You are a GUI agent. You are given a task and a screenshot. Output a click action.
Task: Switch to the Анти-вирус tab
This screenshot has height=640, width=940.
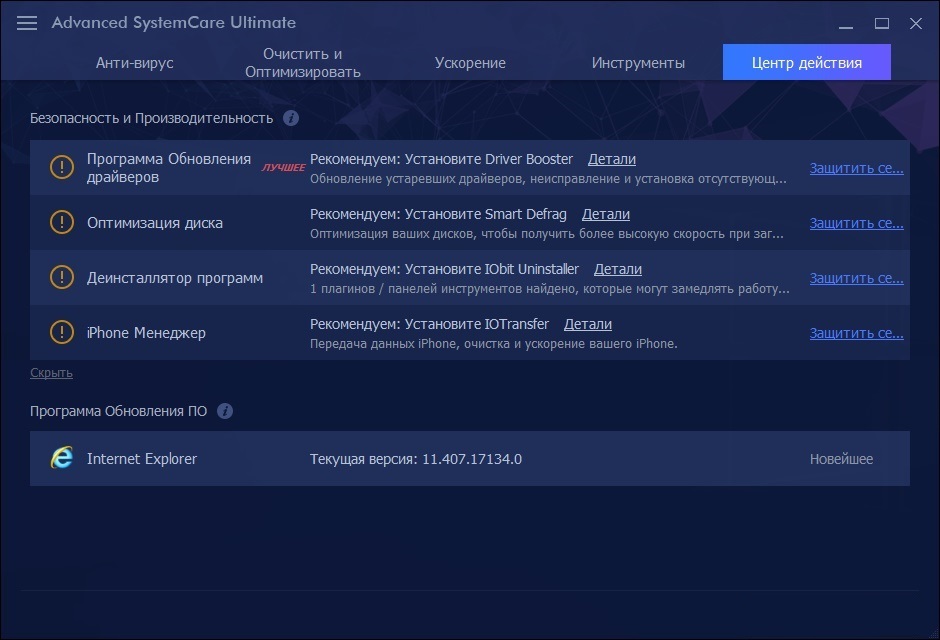tap(134, 63)
